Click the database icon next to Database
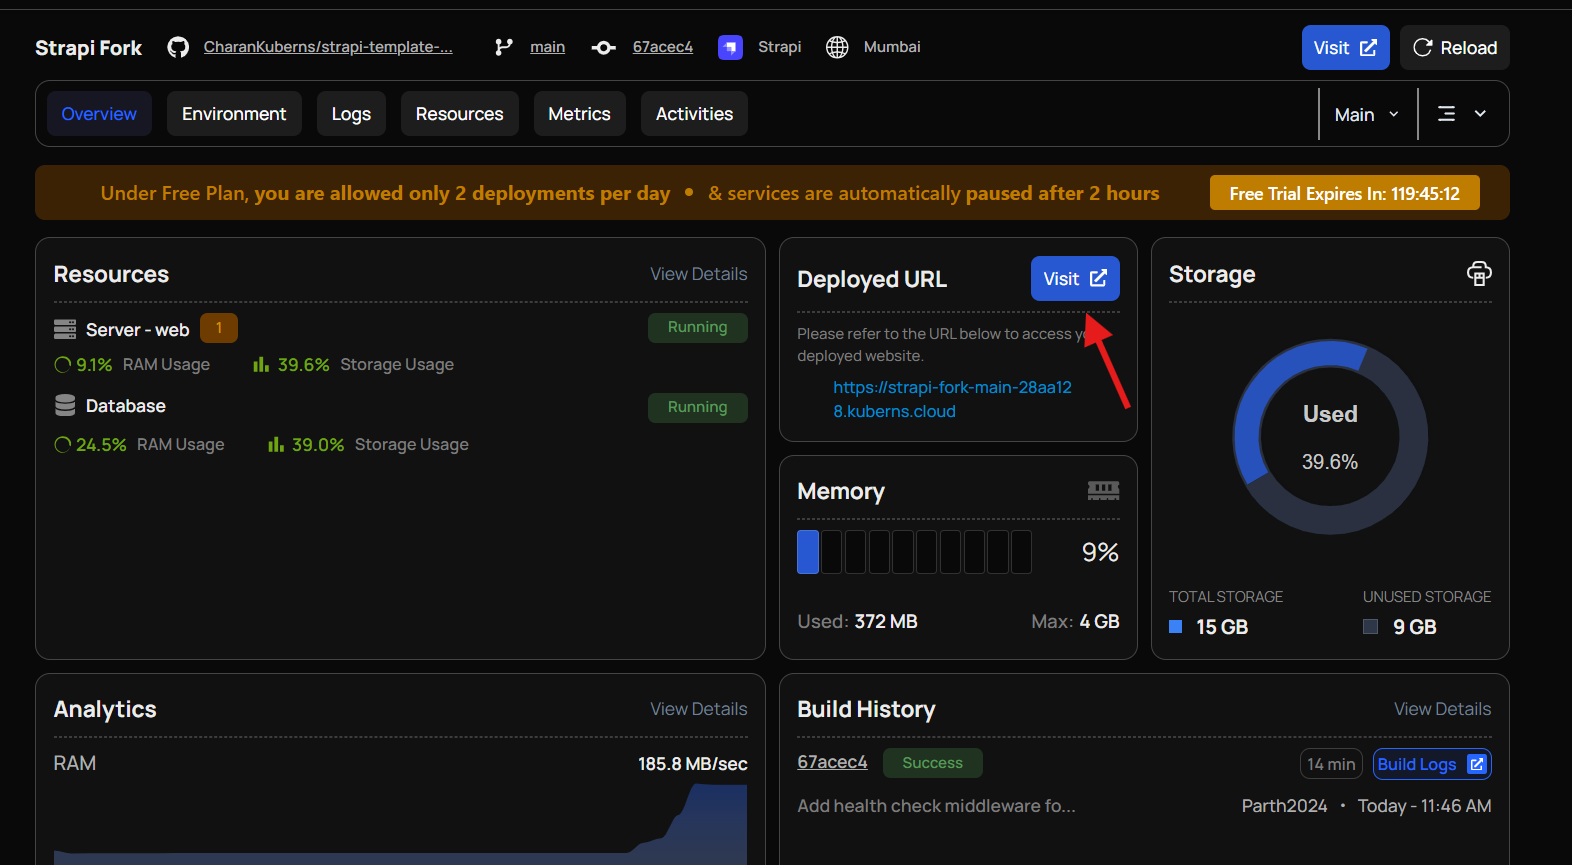 click(65, 405)
